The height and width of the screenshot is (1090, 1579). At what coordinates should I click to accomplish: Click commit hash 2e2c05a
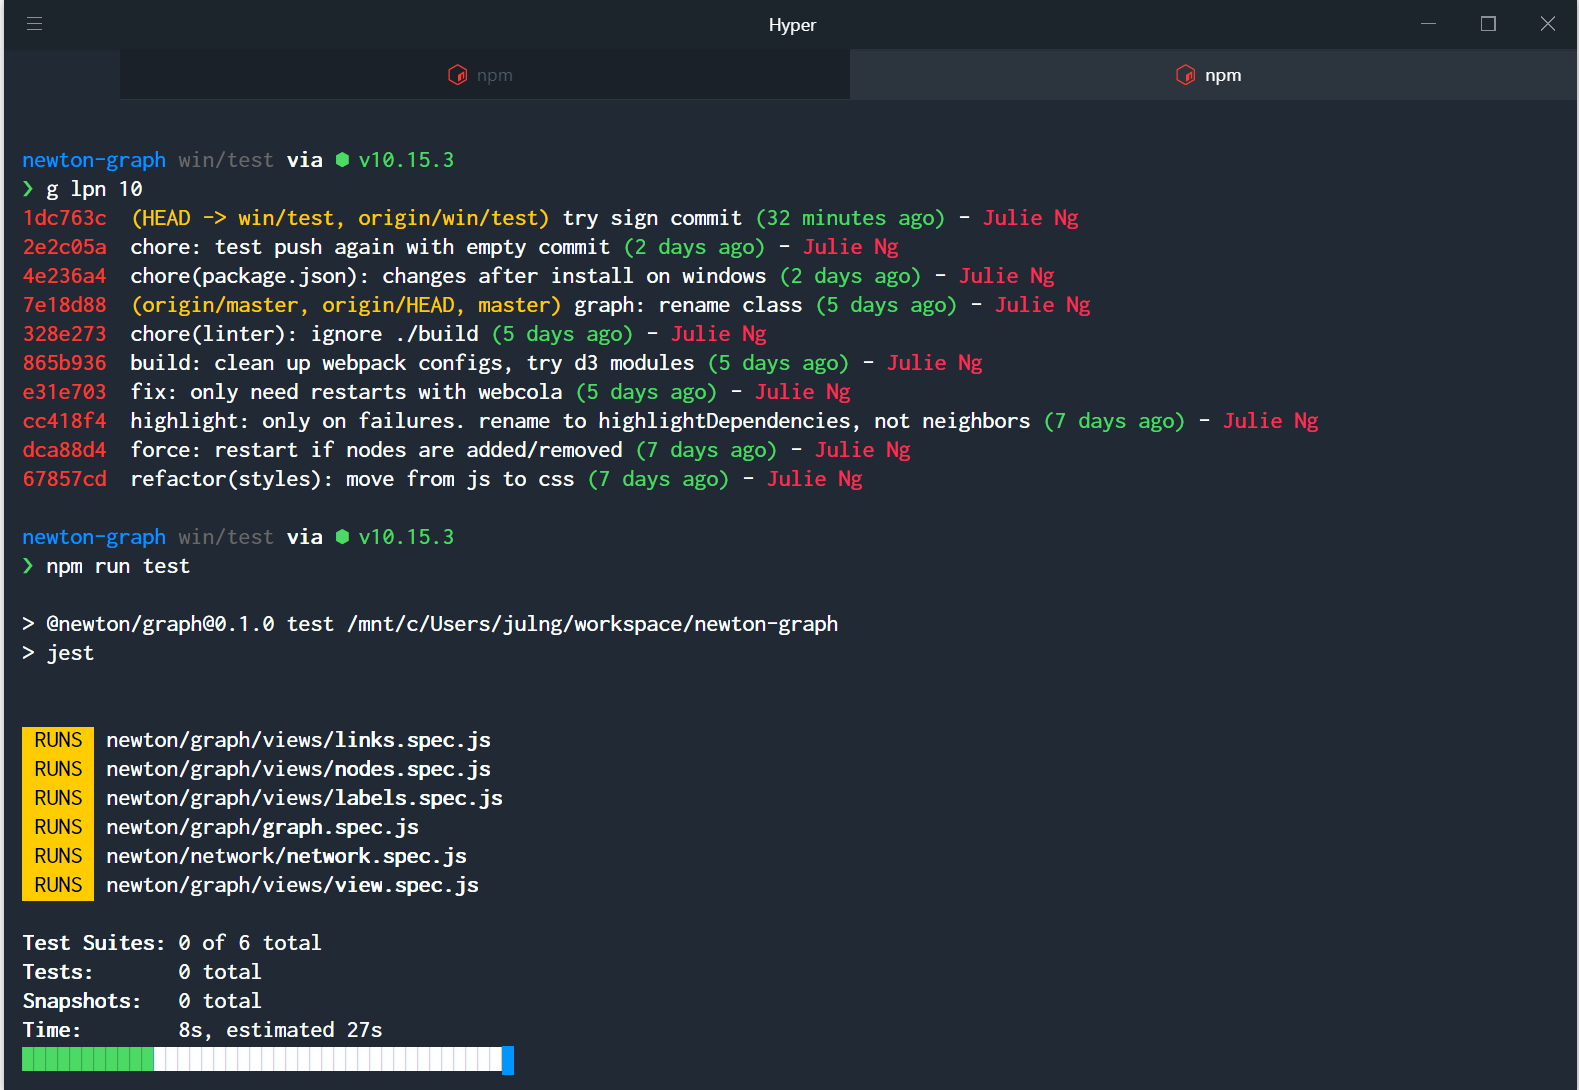click(65, 247)
